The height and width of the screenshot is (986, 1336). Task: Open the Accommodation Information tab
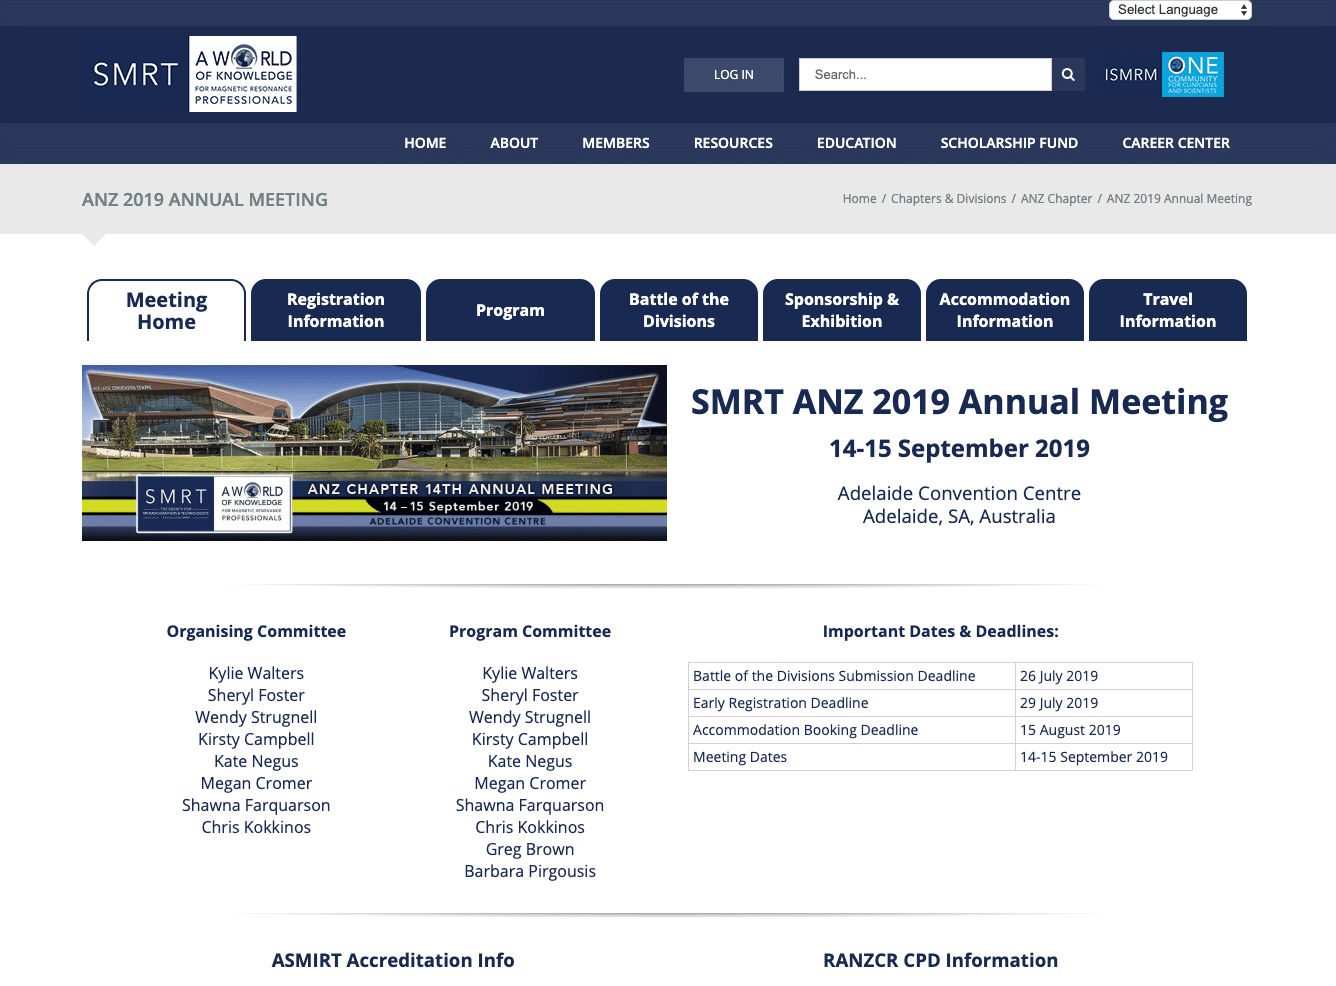point(1004,310)
